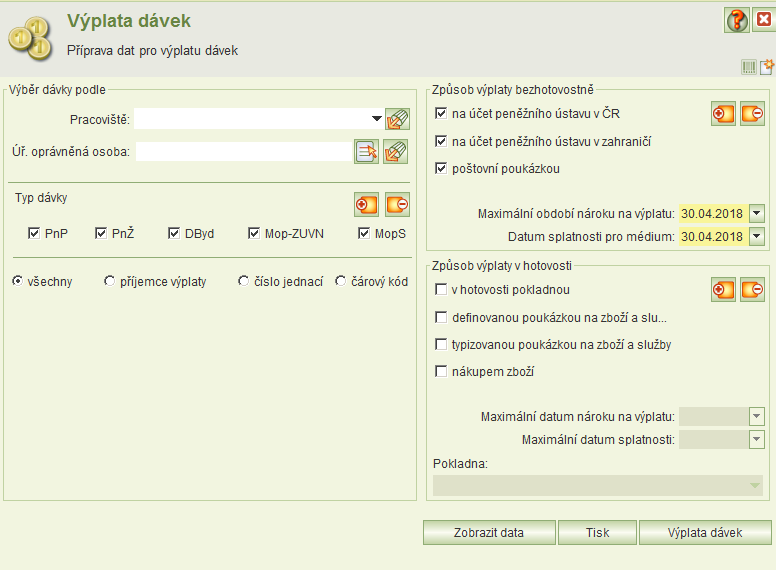Open Maximální datum nároku na výplatu dropdown
The width and height of the screenshot is (776, 570).
(757, 417)
